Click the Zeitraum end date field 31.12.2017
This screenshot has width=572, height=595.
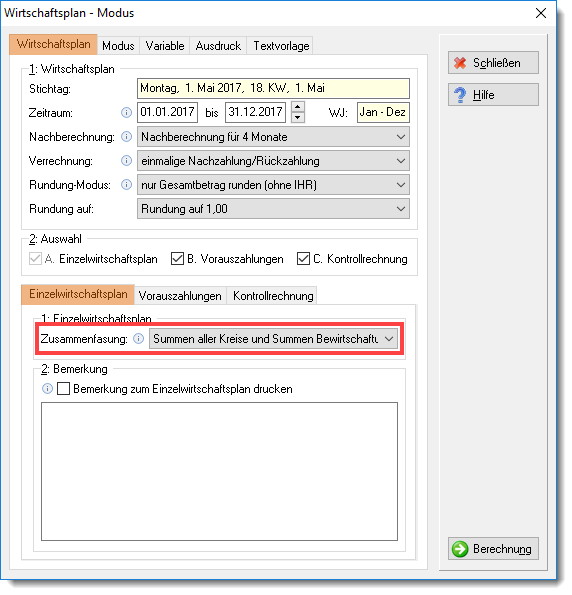(x=255, y=112)
